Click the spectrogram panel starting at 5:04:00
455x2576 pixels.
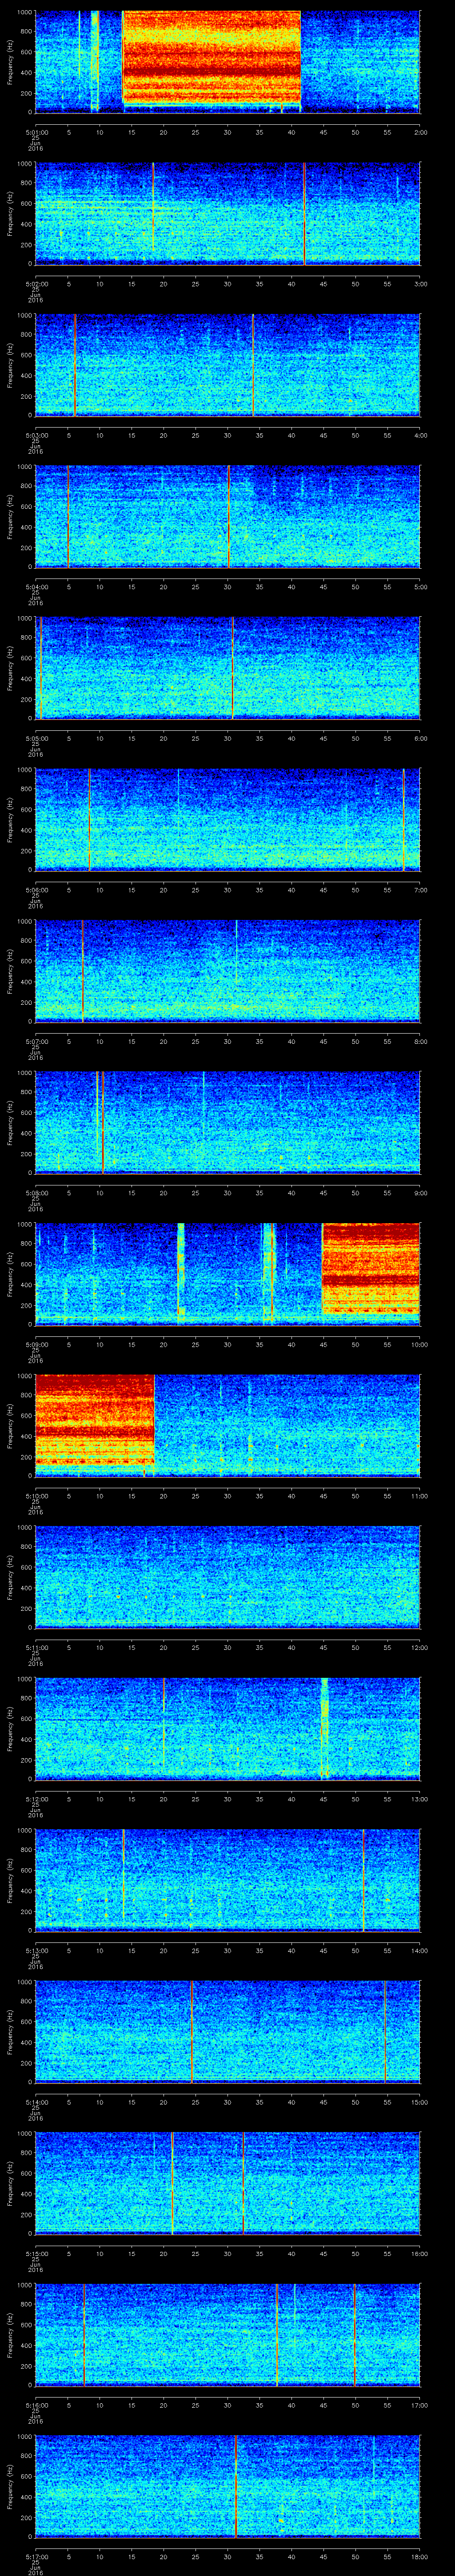(x=228, y=516)
